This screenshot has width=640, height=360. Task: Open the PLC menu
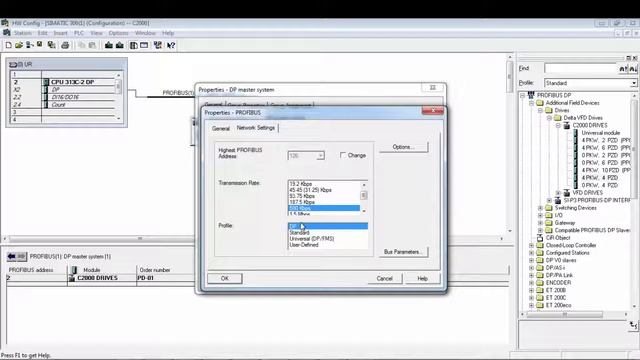click(79, 33)
